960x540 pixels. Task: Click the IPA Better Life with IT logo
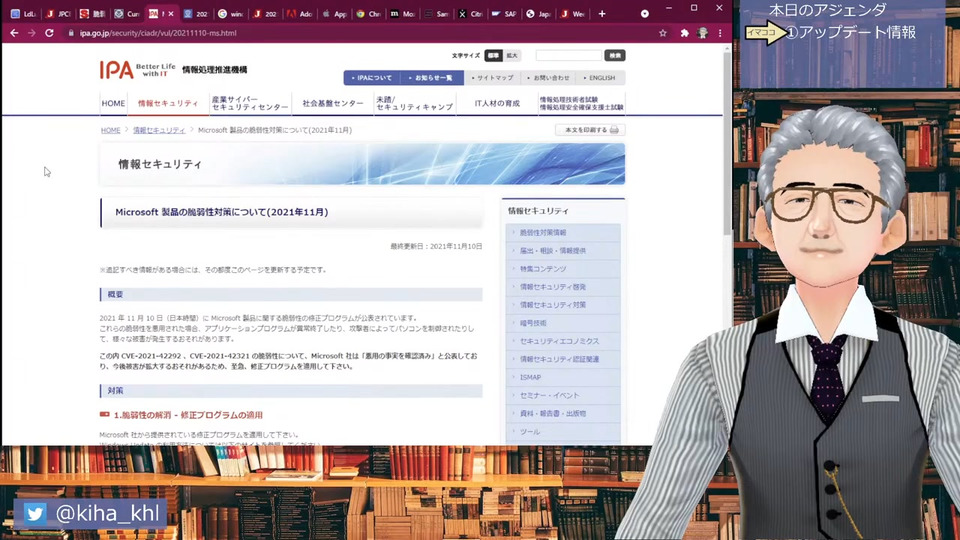pyautogui.click(x=138, y=69)
